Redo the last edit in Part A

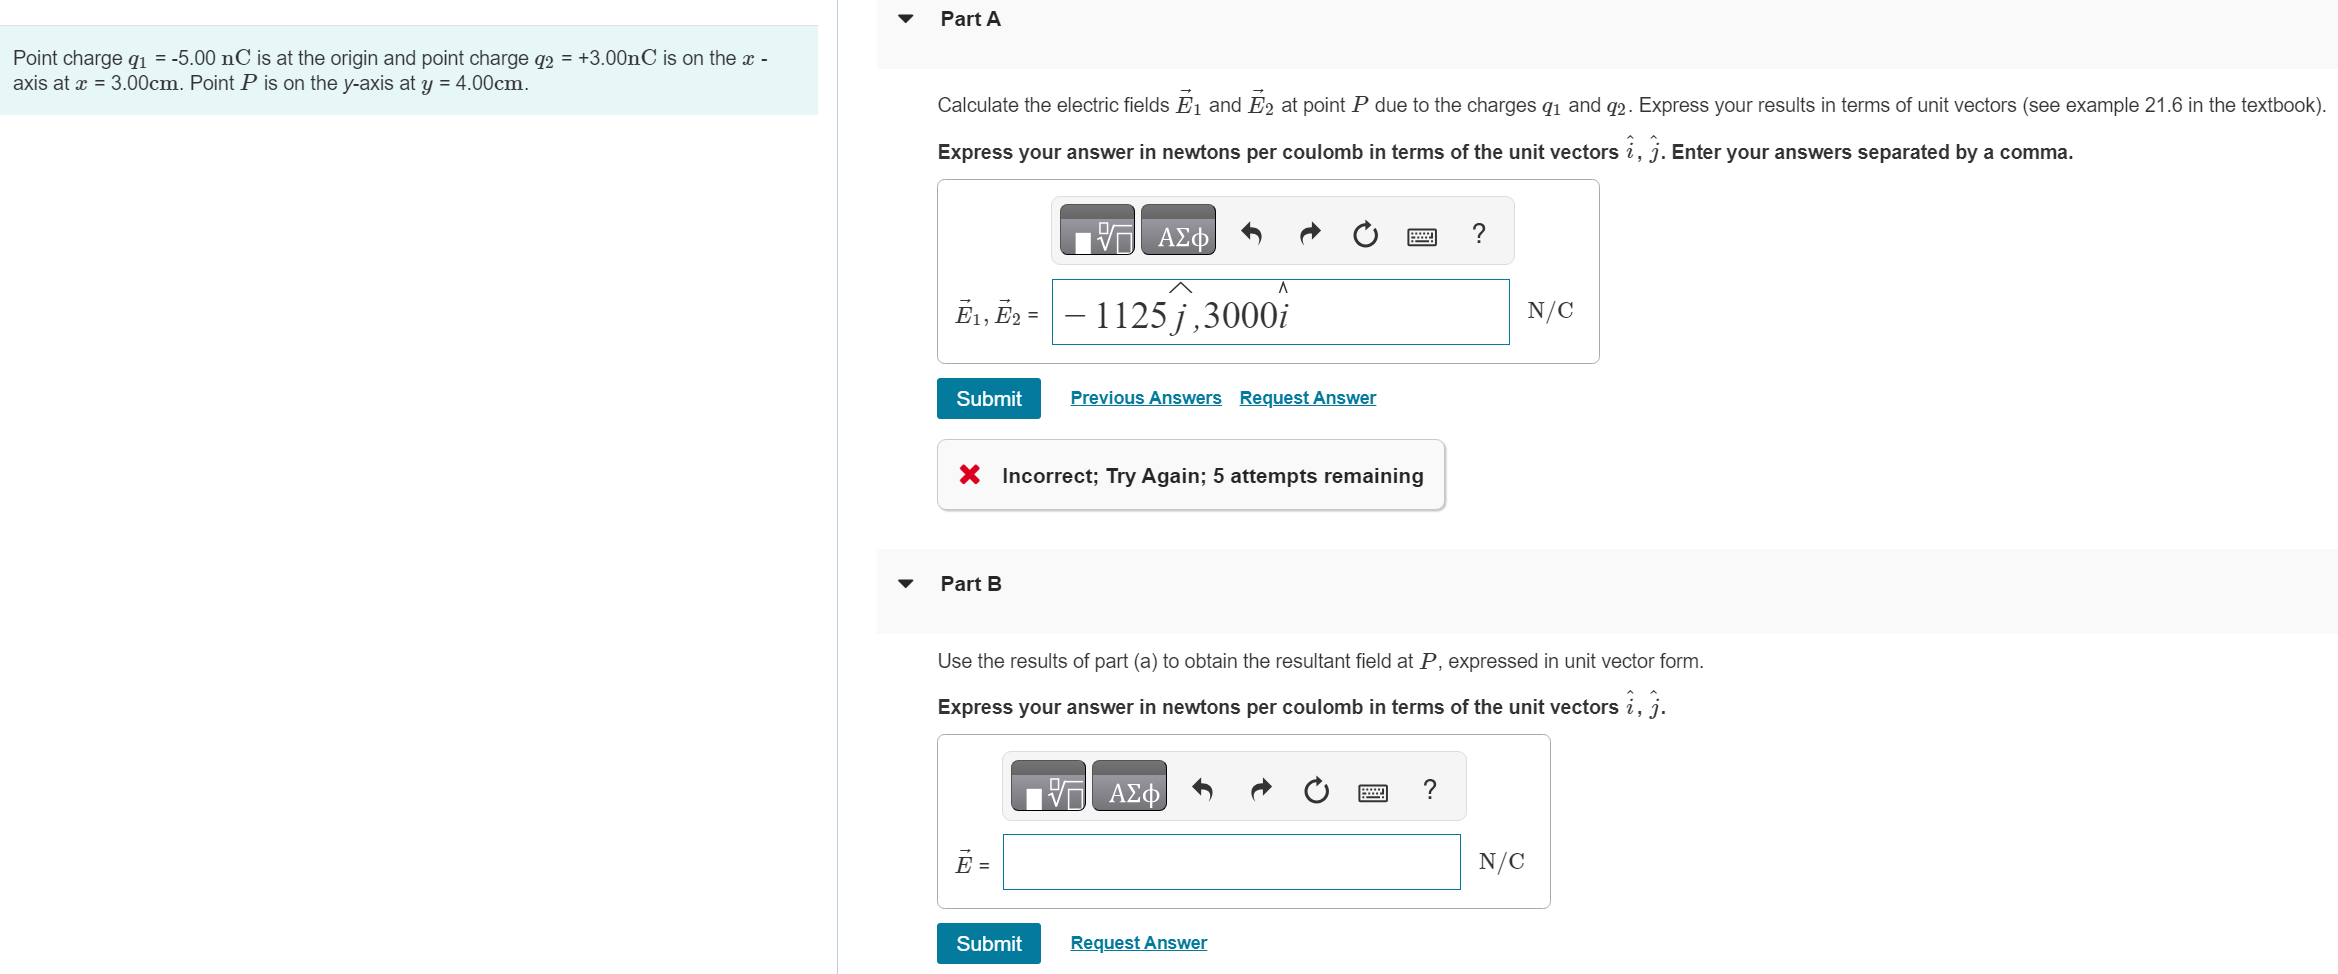coord(1309,233)
